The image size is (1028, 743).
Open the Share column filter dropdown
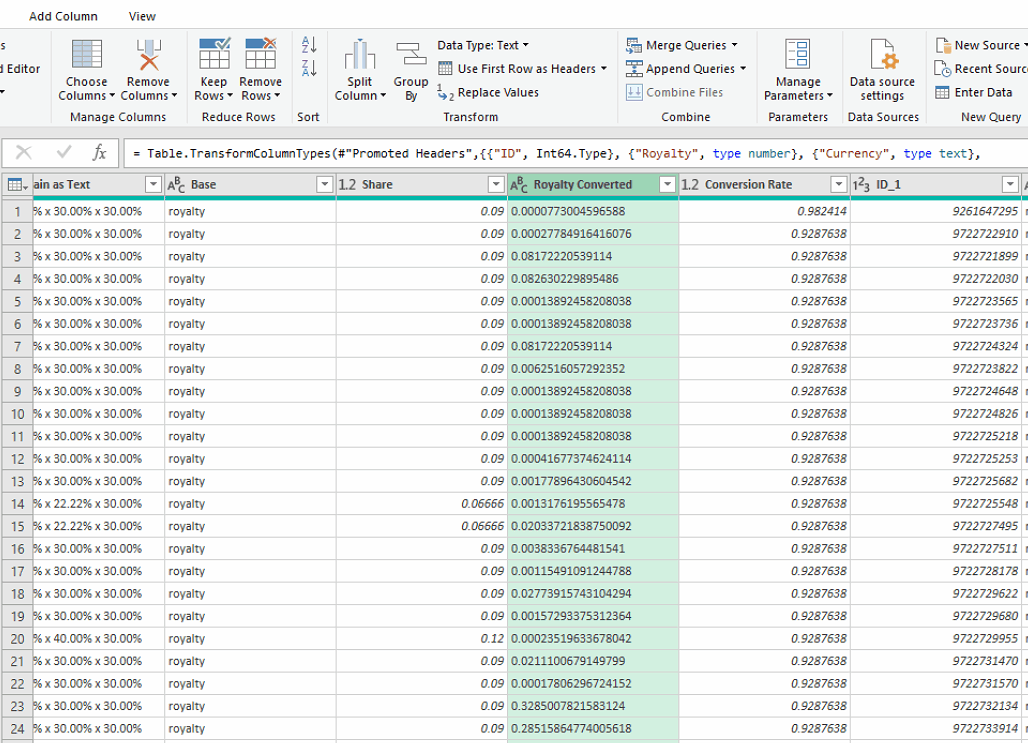(x=495, y=185)
